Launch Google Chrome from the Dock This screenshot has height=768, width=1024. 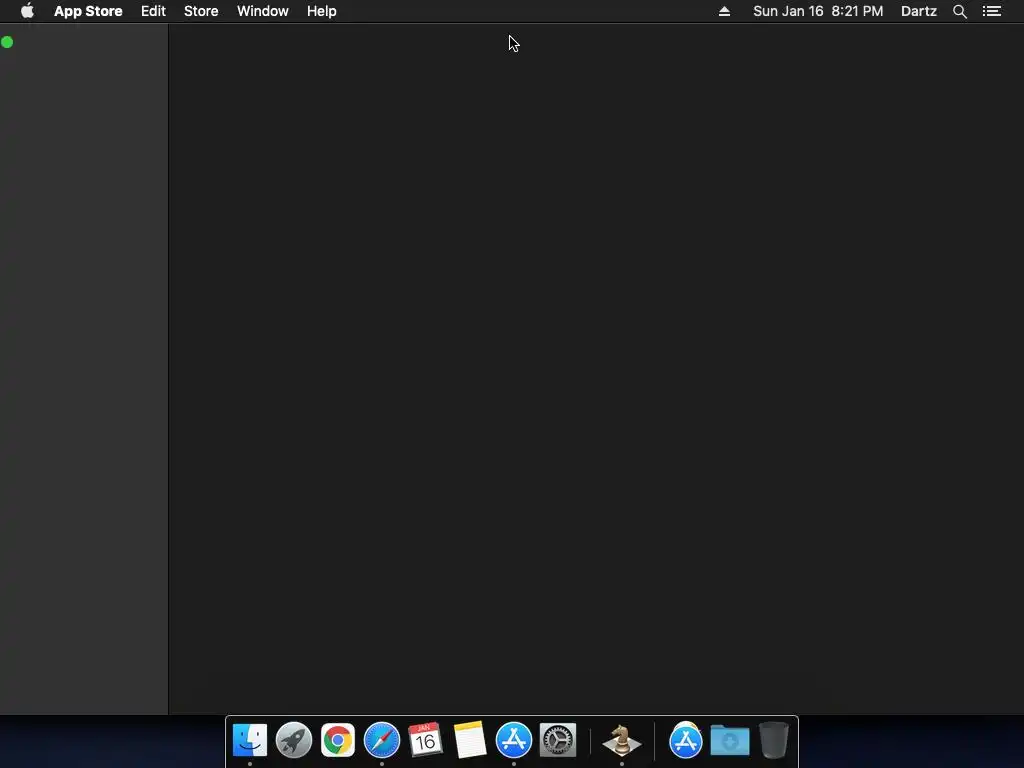[338, 740]
